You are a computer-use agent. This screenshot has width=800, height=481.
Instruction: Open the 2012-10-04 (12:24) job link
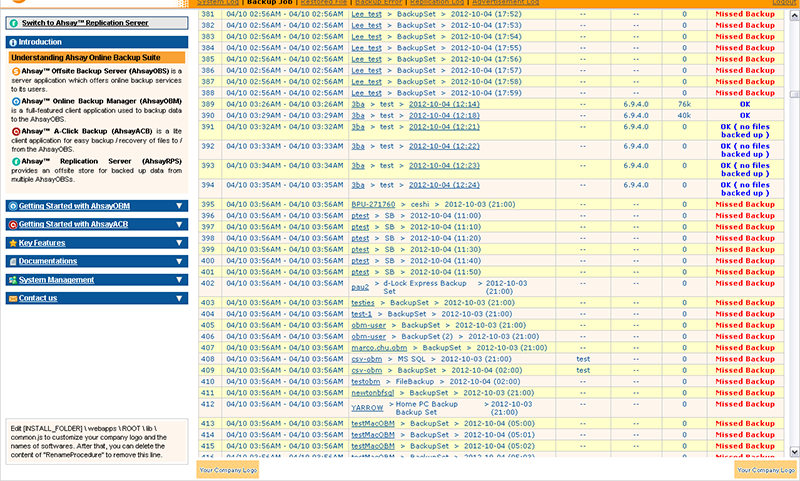coord(444,185)
